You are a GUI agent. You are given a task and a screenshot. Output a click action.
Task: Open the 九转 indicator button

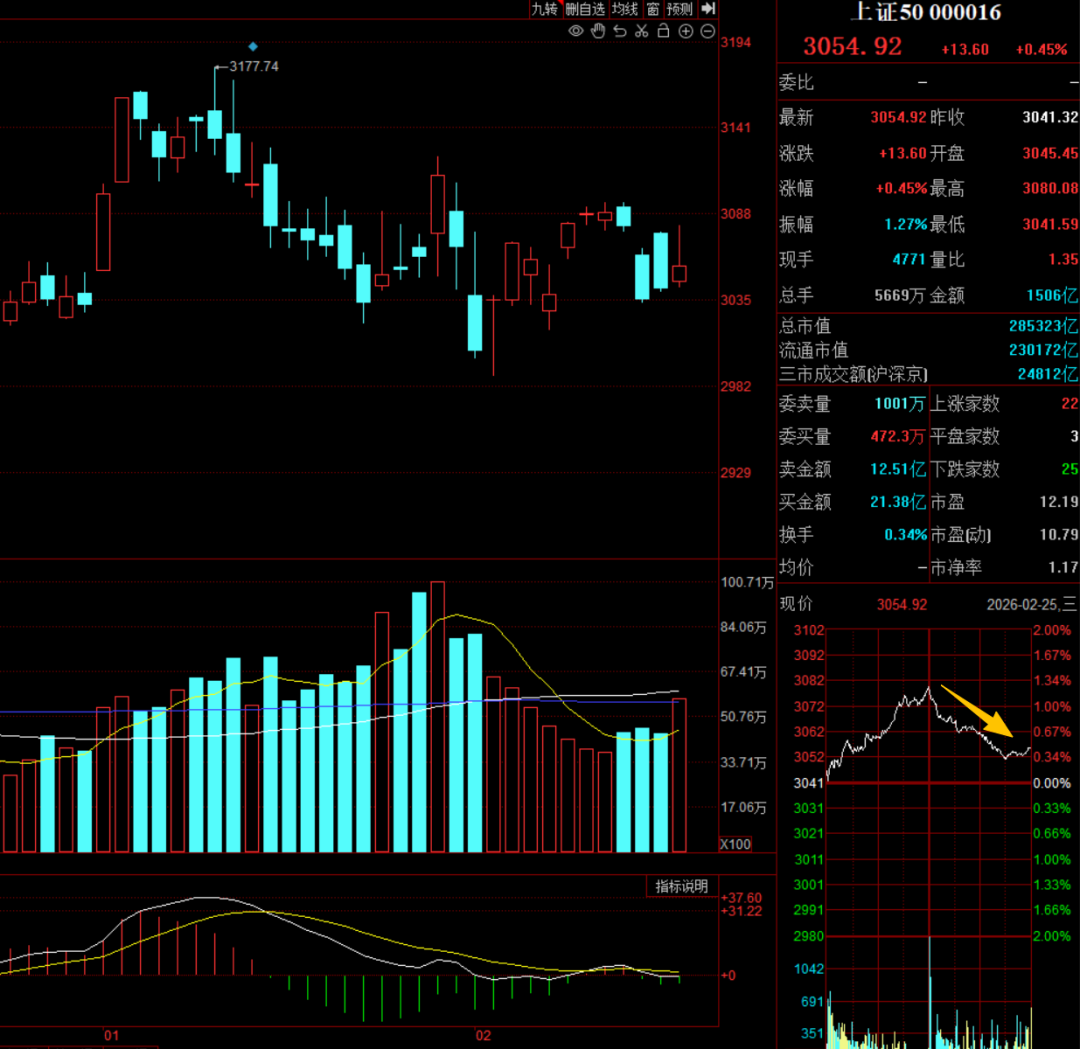(544, 9)
